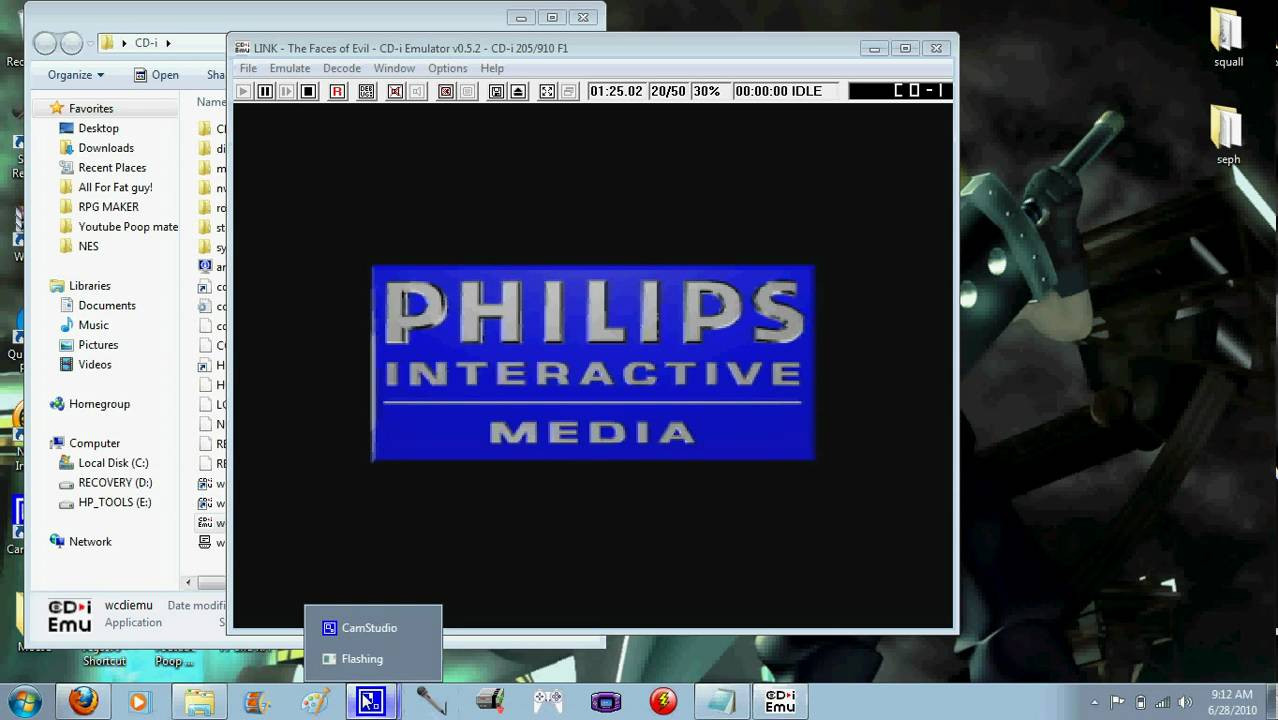
Task: Open the Windows Start menu
Action: coord(24,701)
